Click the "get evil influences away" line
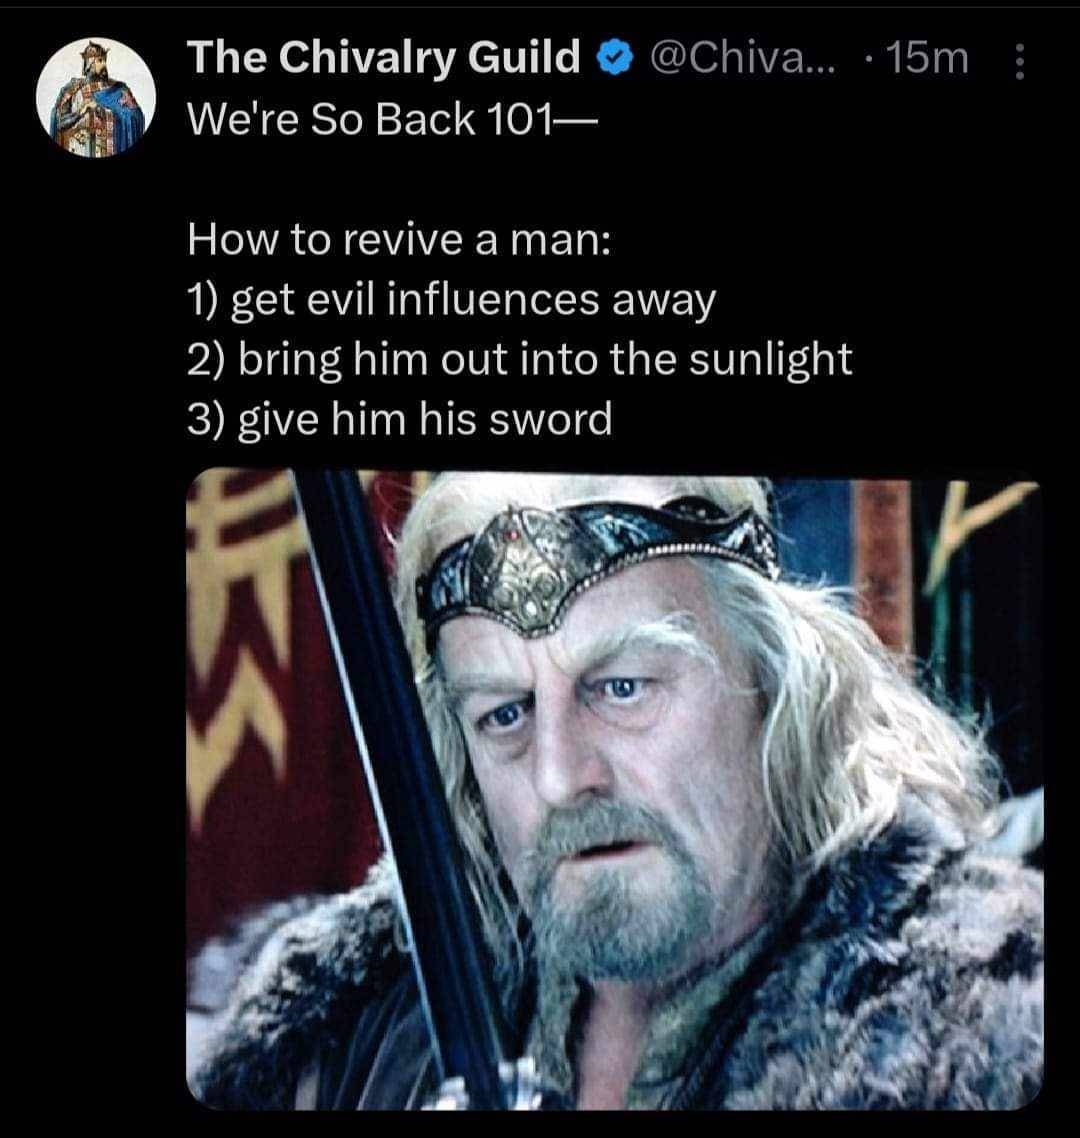The width and height of the screenshot is (1080, 1138). [x=452, y=299]
